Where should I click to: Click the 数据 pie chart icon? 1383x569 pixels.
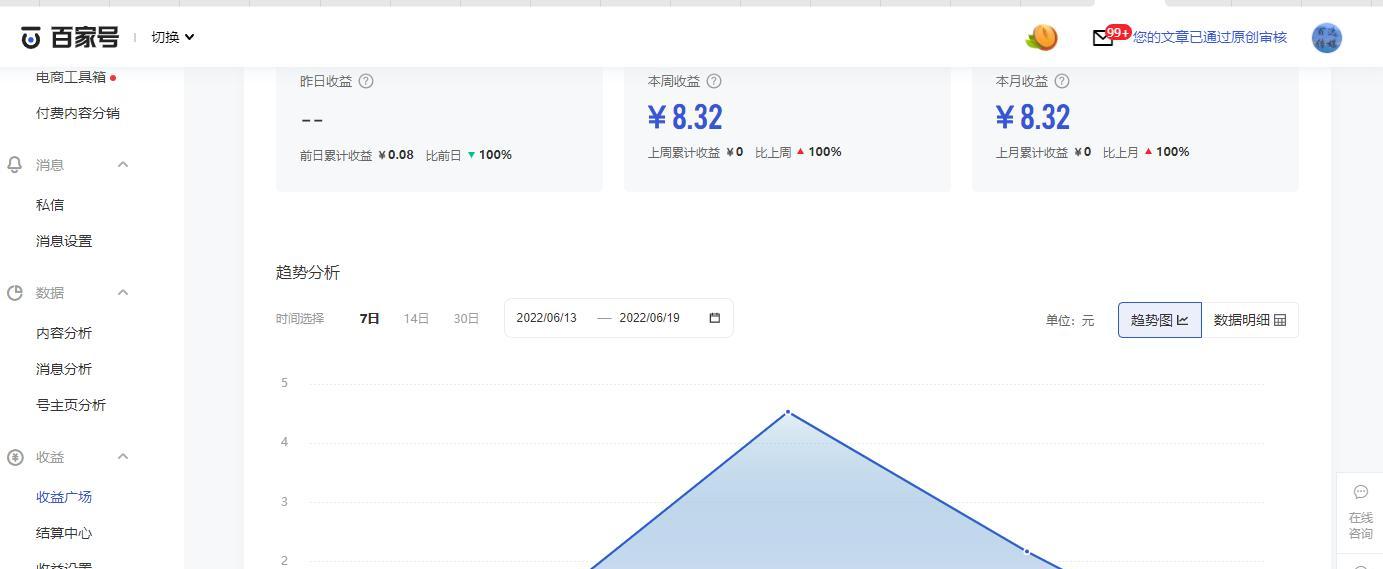coord(15,293)
